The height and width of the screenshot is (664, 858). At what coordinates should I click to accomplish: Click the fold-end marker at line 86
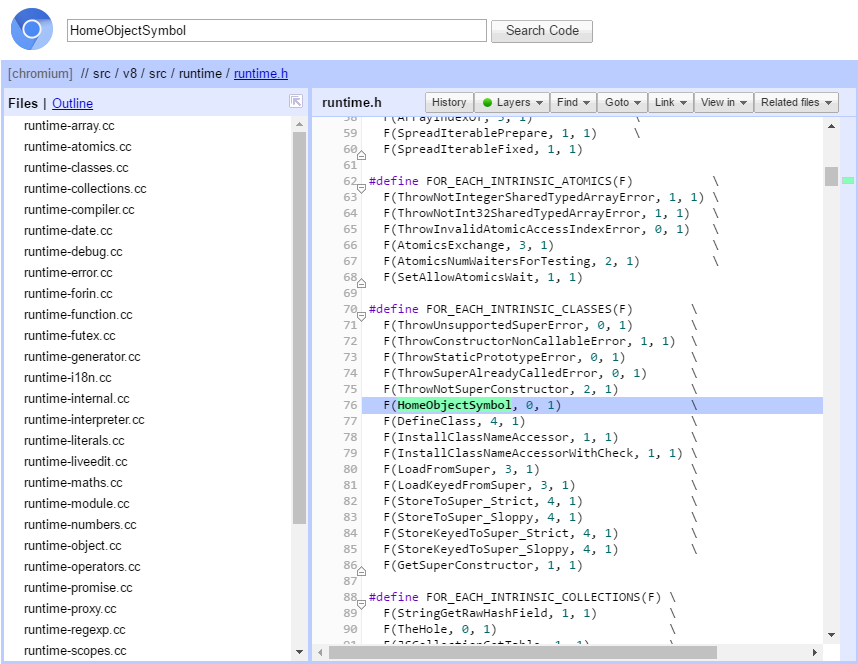point(361,570)
